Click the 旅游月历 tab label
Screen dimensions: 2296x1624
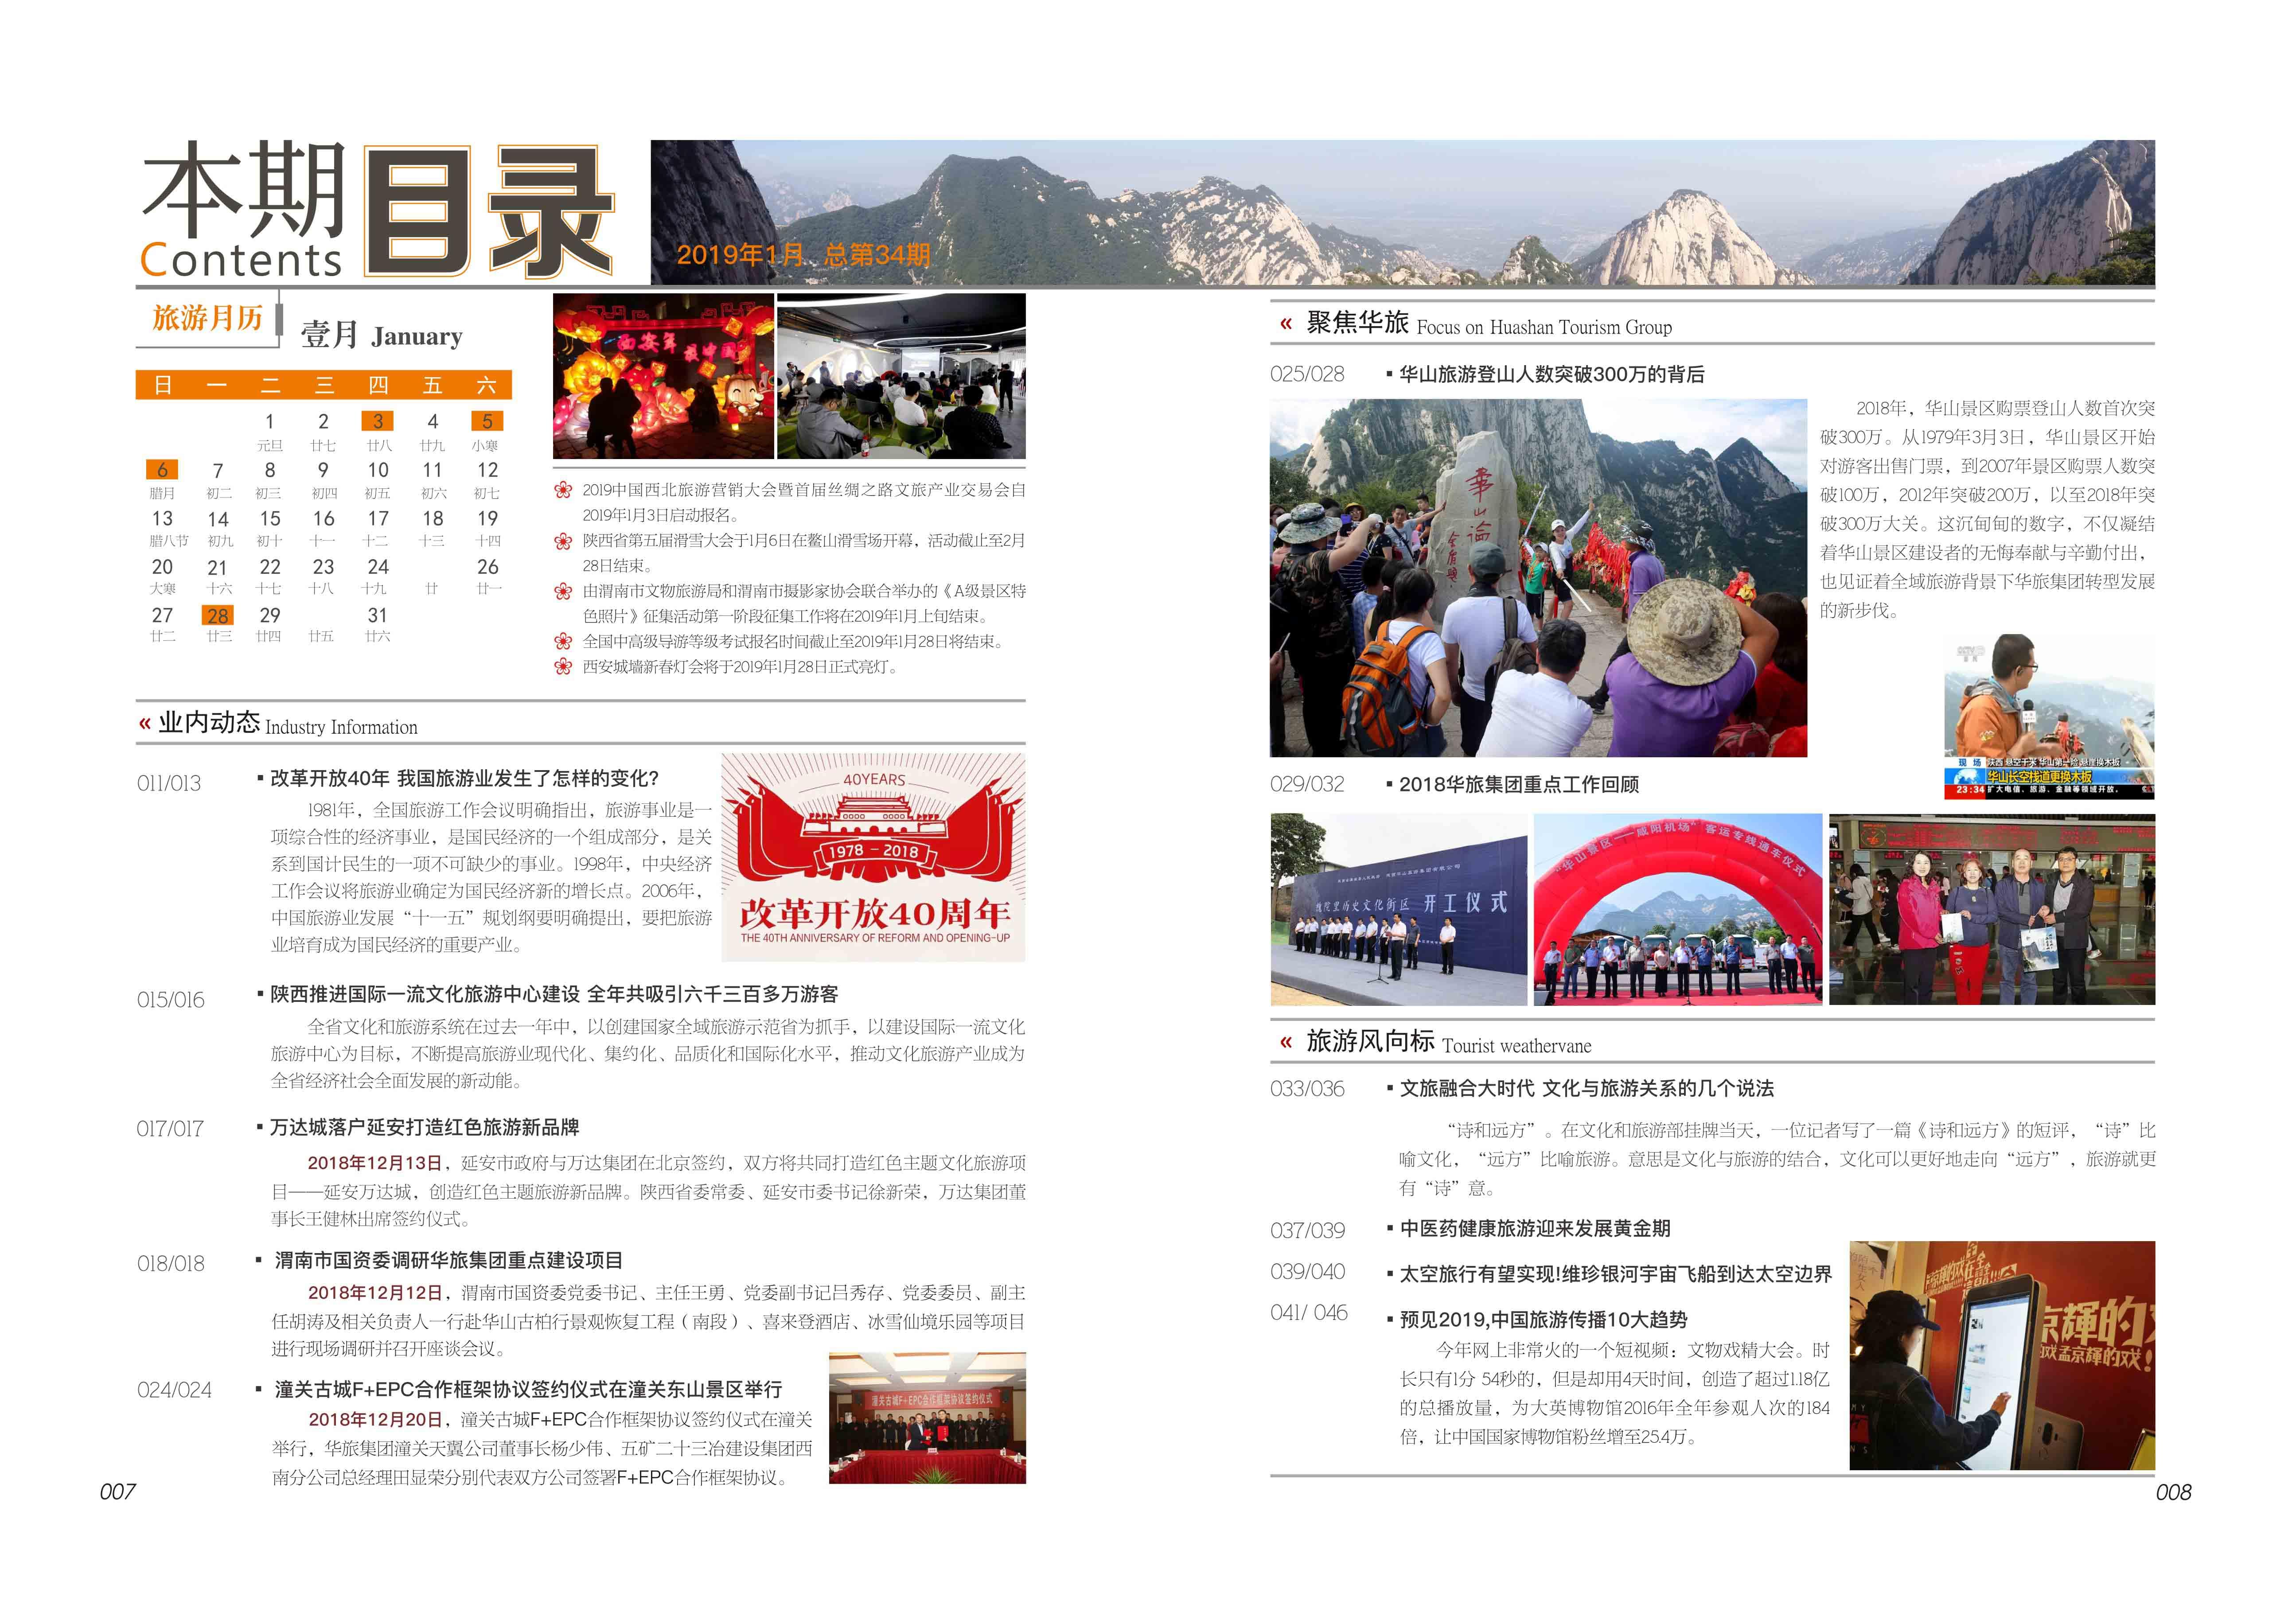[207, 318]
